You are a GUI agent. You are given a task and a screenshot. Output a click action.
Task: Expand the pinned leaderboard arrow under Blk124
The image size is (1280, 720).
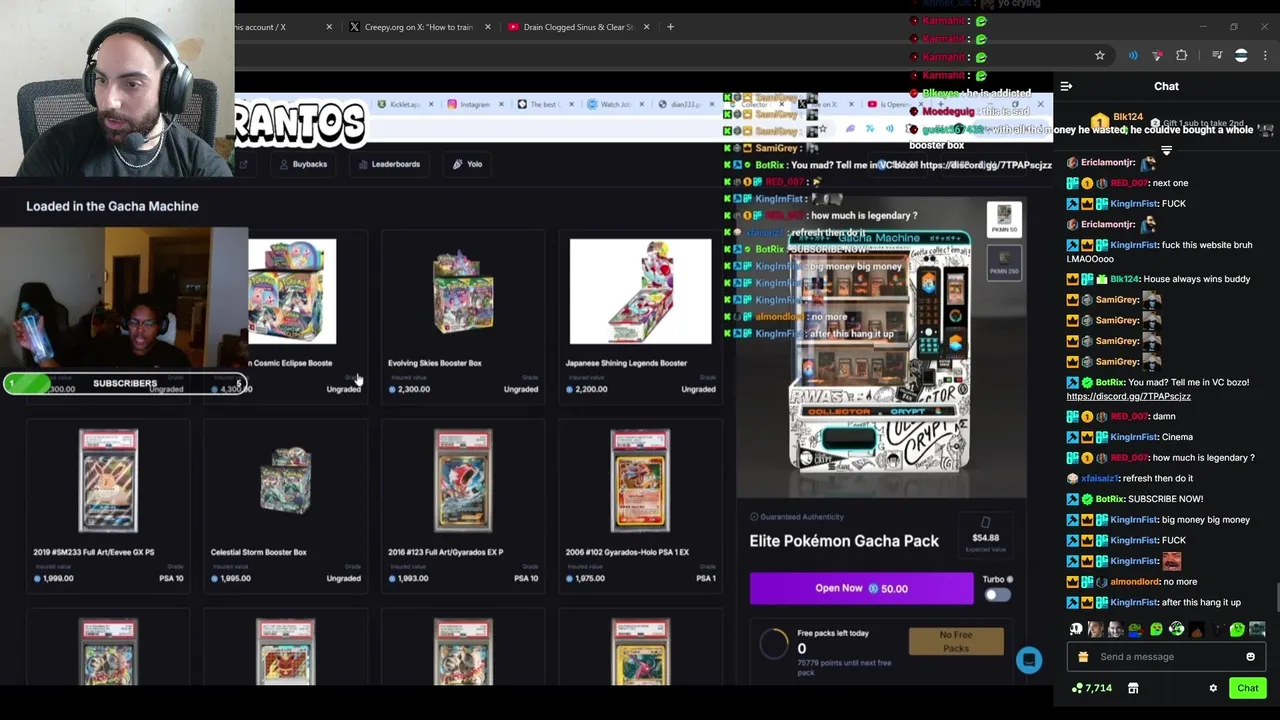click(x=1166, y=150)
